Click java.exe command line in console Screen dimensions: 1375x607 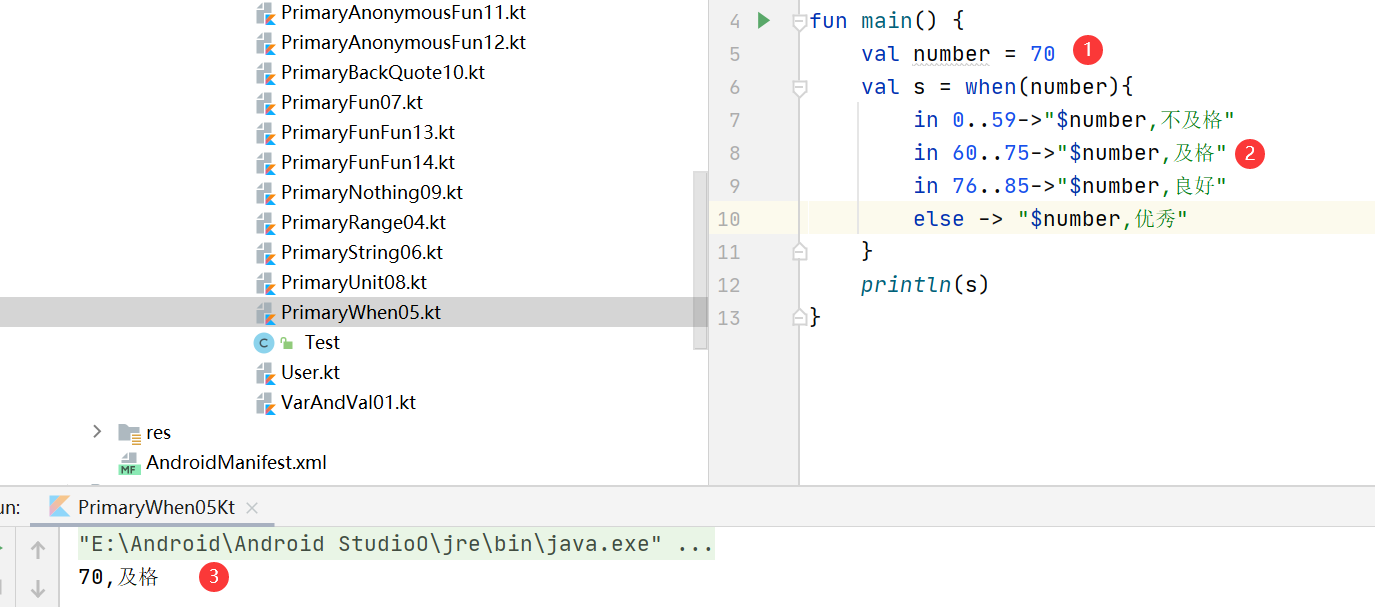coord(396,545)
